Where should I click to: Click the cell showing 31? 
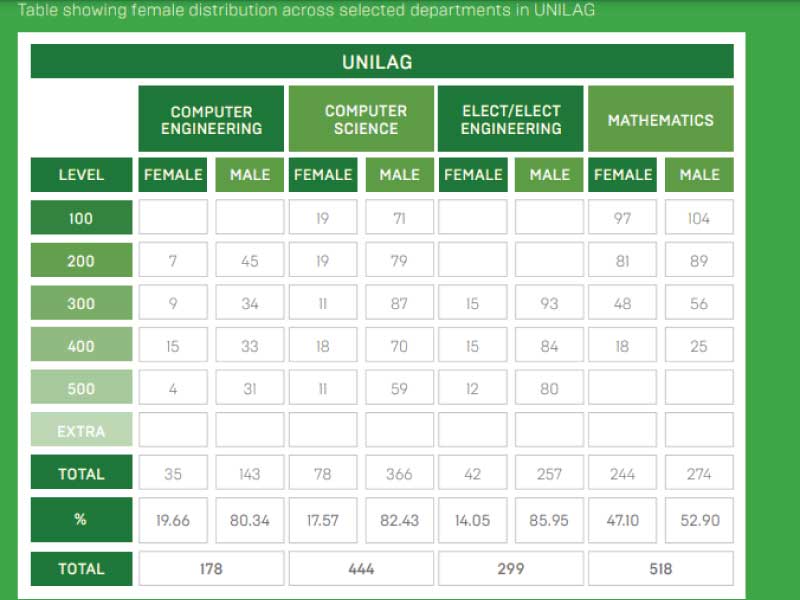(249, 387)
